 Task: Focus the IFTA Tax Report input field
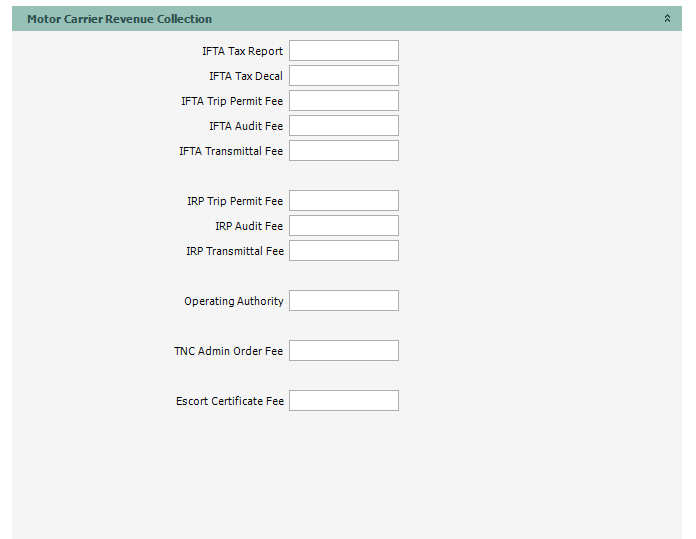343,51
